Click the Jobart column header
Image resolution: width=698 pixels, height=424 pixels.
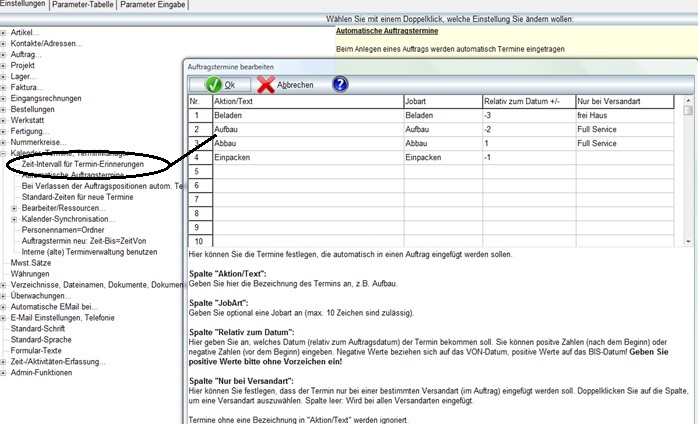(443, 101)
